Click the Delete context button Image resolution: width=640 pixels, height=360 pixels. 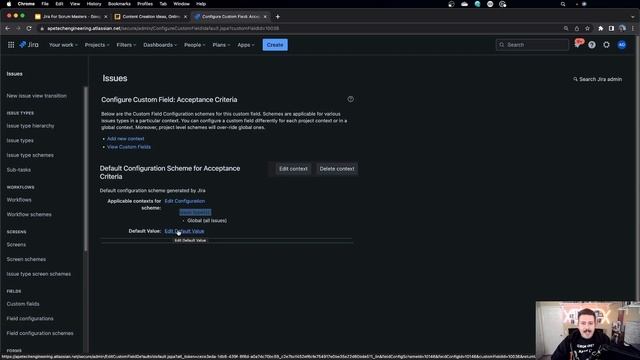pyautogui.click(x=337, y=169)
